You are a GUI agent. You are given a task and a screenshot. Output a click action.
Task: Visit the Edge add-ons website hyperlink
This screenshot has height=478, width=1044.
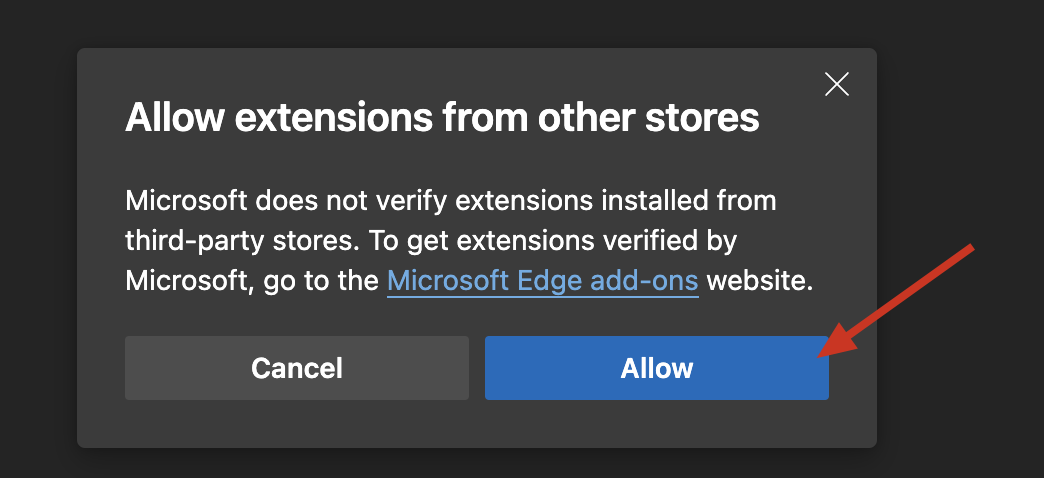click(x=542, y=280)
